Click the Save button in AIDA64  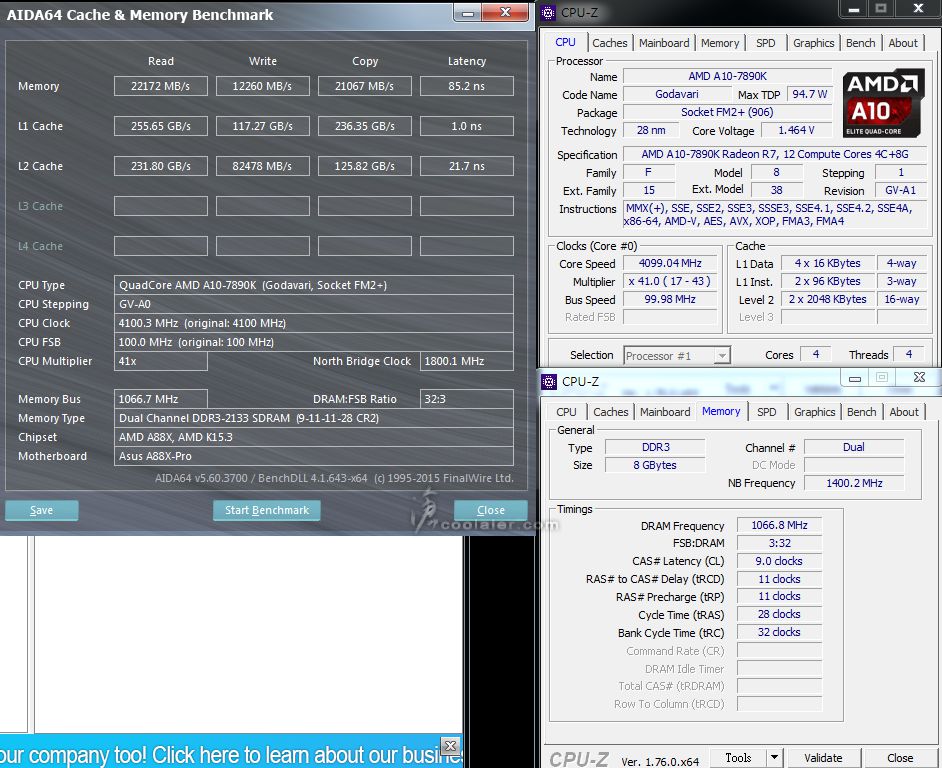click(41, 510)
